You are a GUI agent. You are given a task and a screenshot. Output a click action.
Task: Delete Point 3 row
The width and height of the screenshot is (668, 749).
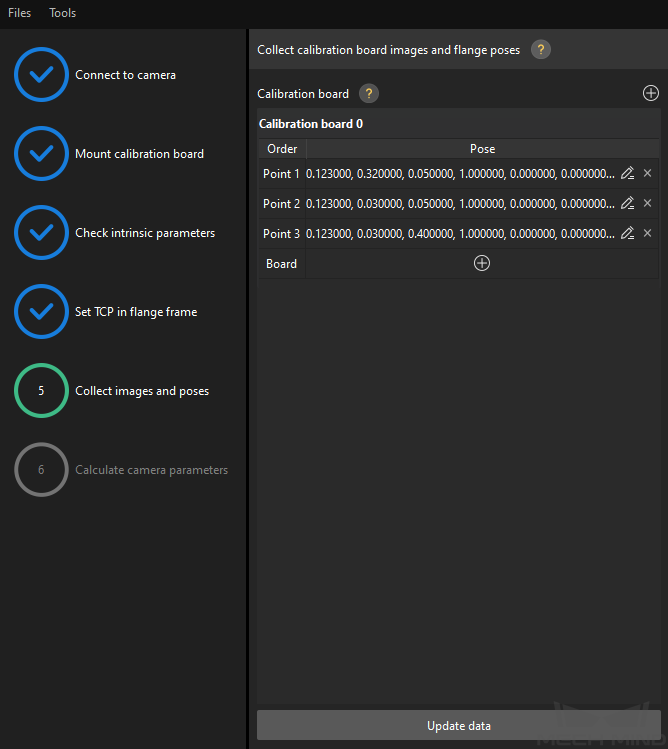coord(647,234)
